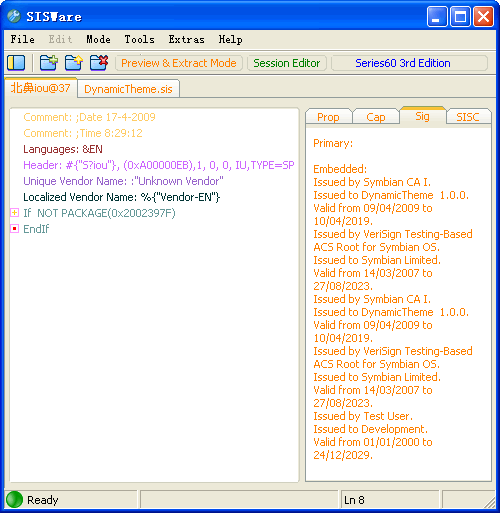Screen dimensions: 500x513
Task: Select the Header line in script
Action: click(159, 165)
